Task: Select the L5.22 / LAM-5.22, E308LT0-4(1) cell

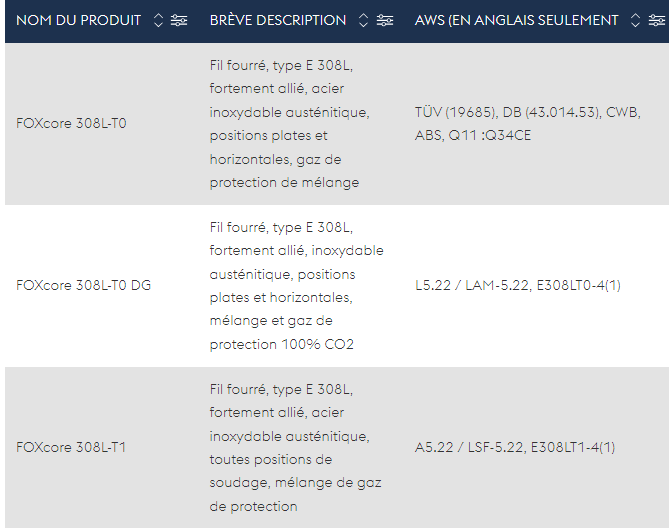Action: click(517, 285)
